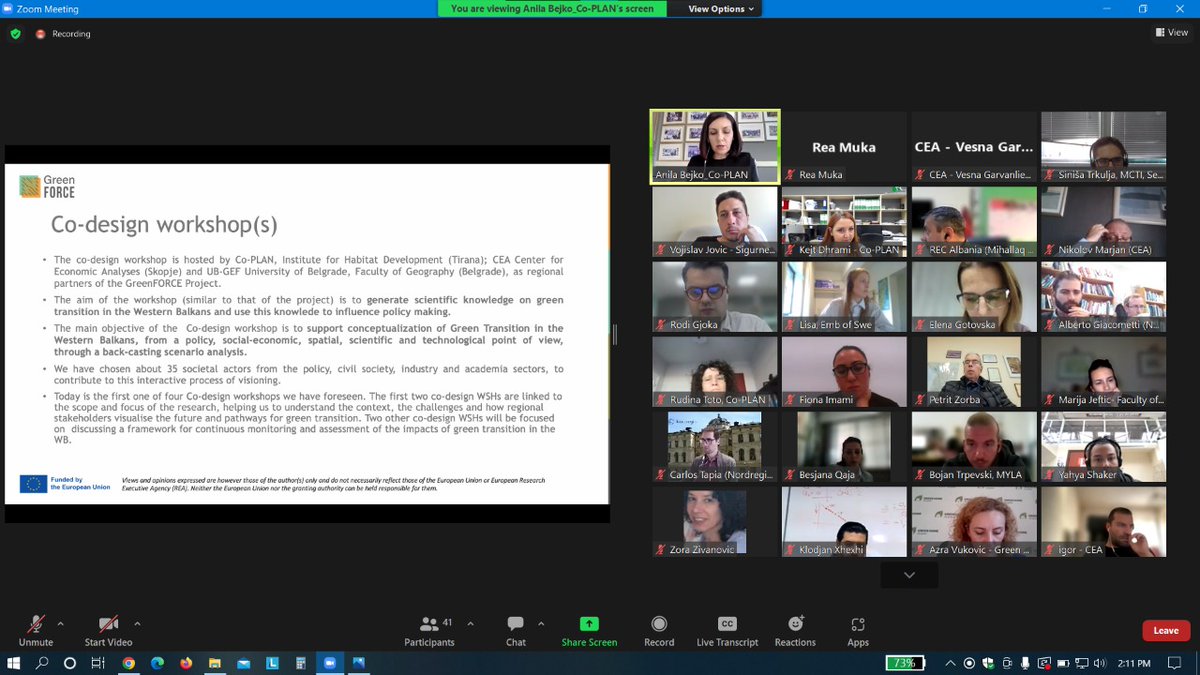This screenshot has height=675, width=1200.
Task: Open Photos app from taskbar
Action: [358, 662]
